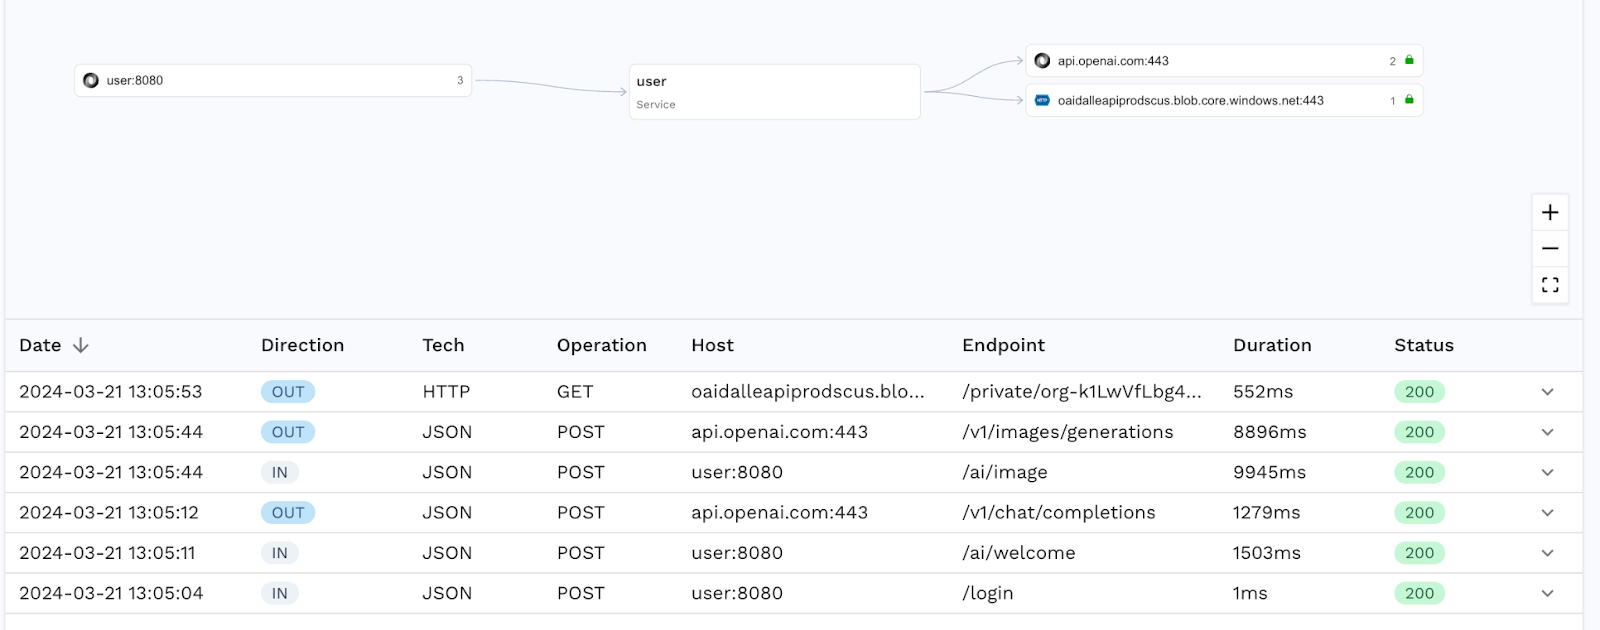Image resolution: width=1600 pixels, height=630 pixels.
Task: Click the 200 status on the 1503ms row
Action: pyautogui.click(x=1419, y=553)
